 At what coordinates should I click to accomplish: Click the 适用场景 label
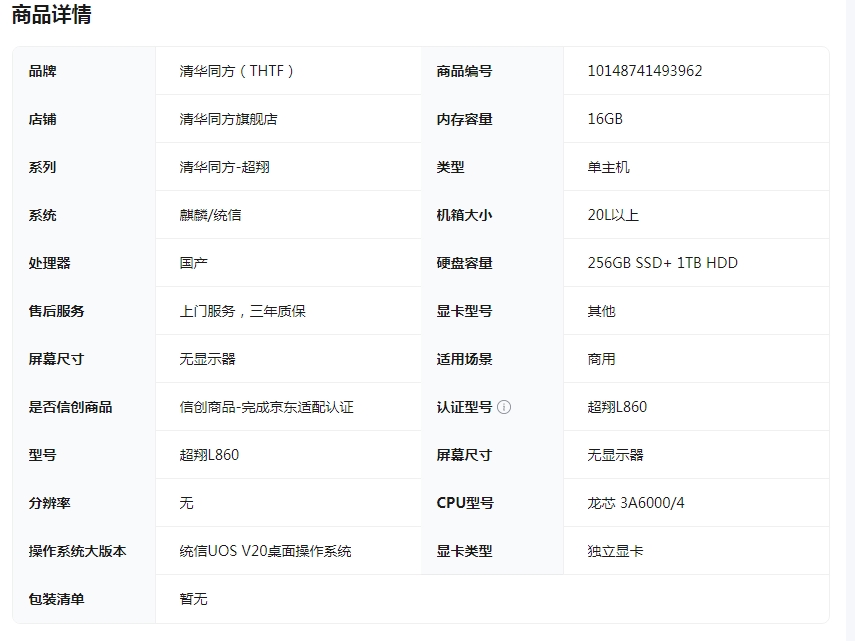[x=465, y=359]
